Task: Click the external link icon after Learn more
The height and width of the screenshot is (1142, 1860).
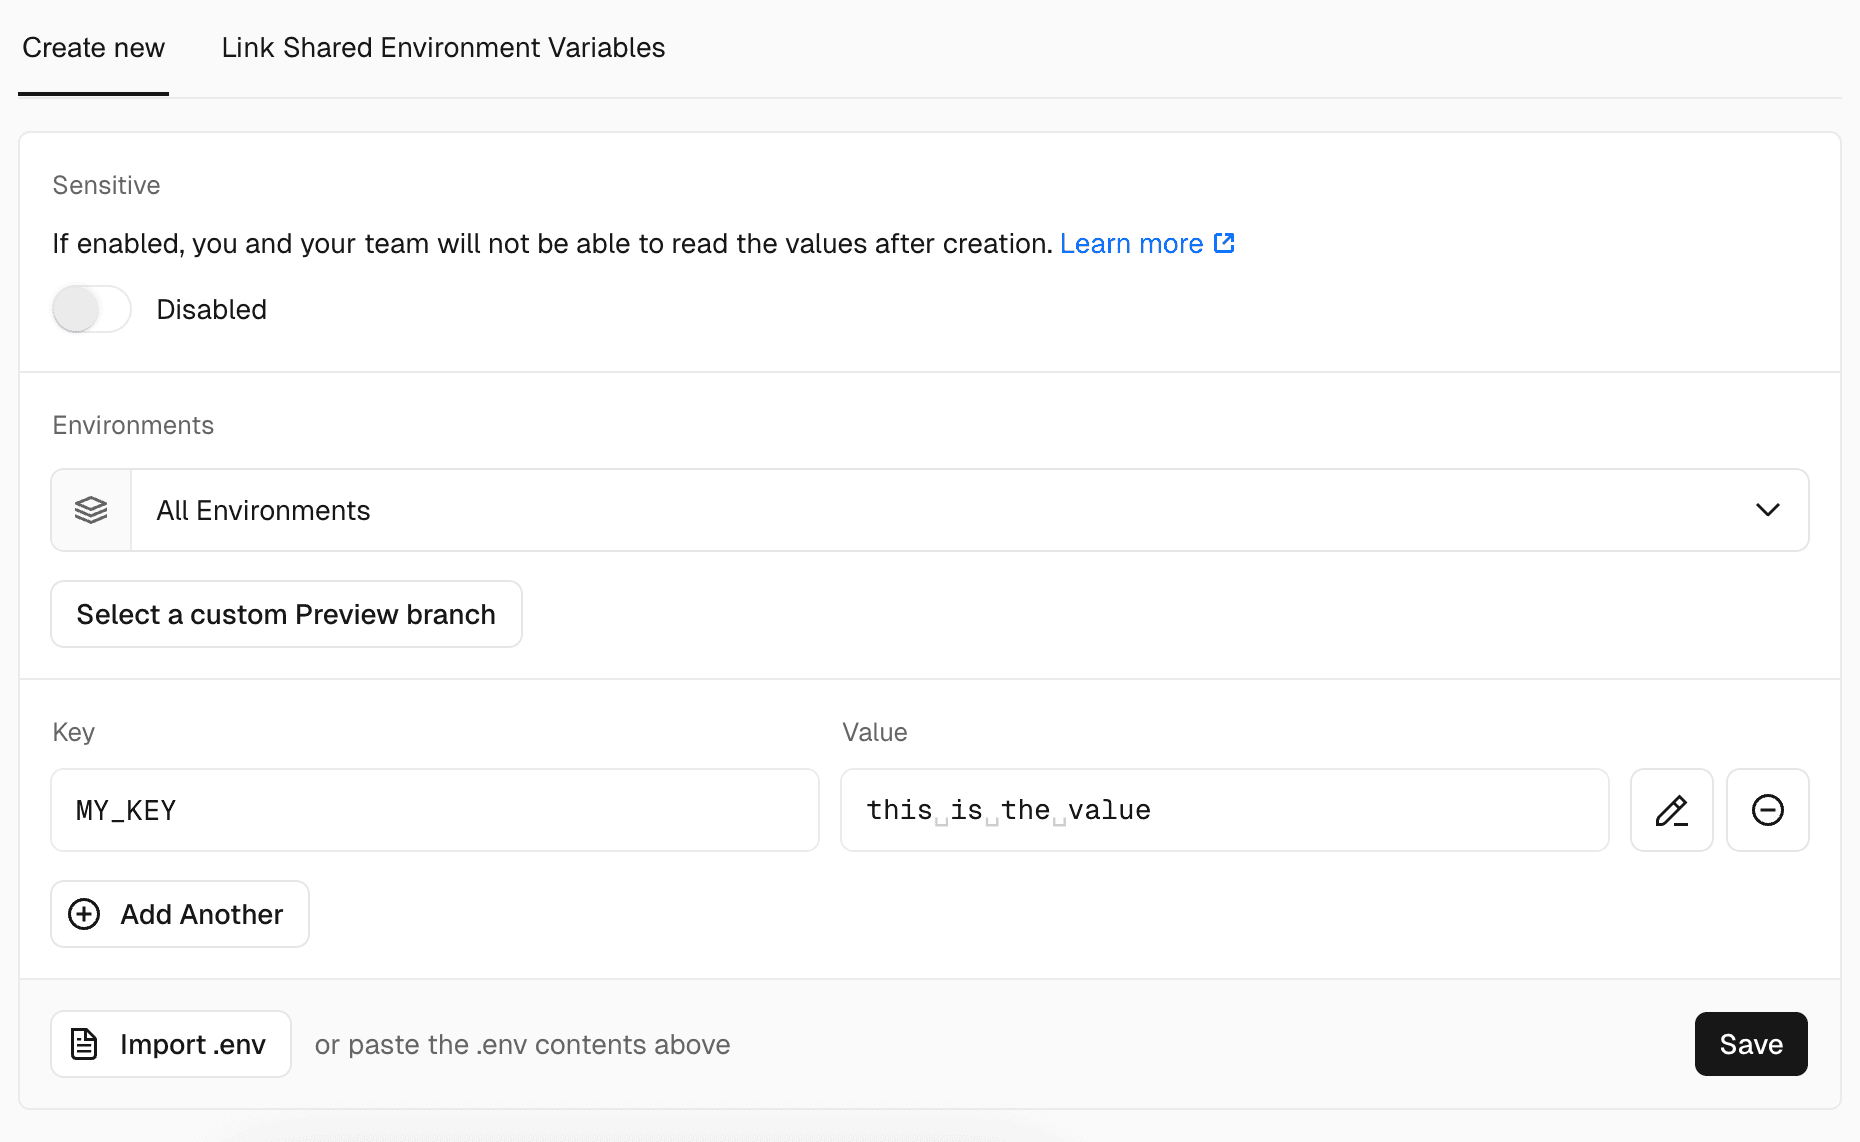Action: pos(1224,242)
